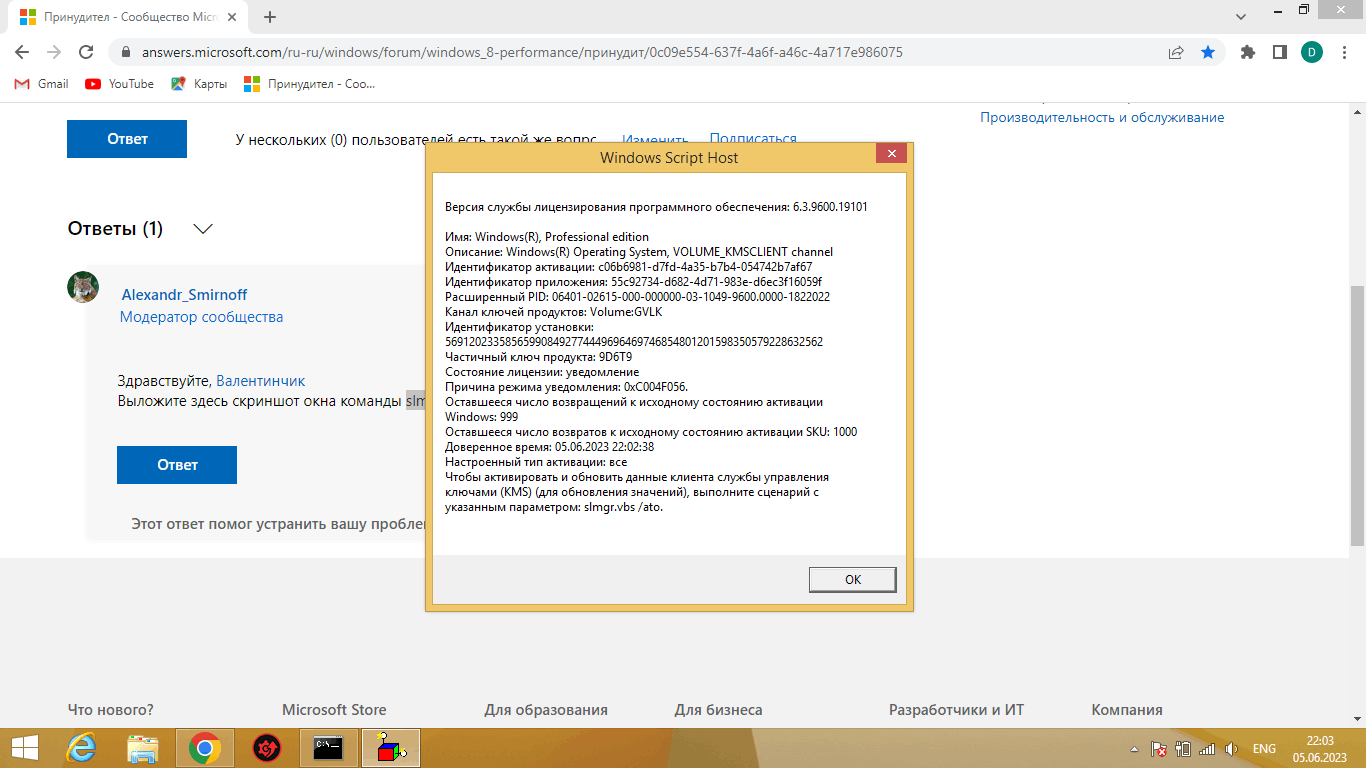Open the Производительность и обслуживание link
Image resolution: width=1366 pixels, height=768 pixels.
pyautogui.click(x=1102, y=117)
